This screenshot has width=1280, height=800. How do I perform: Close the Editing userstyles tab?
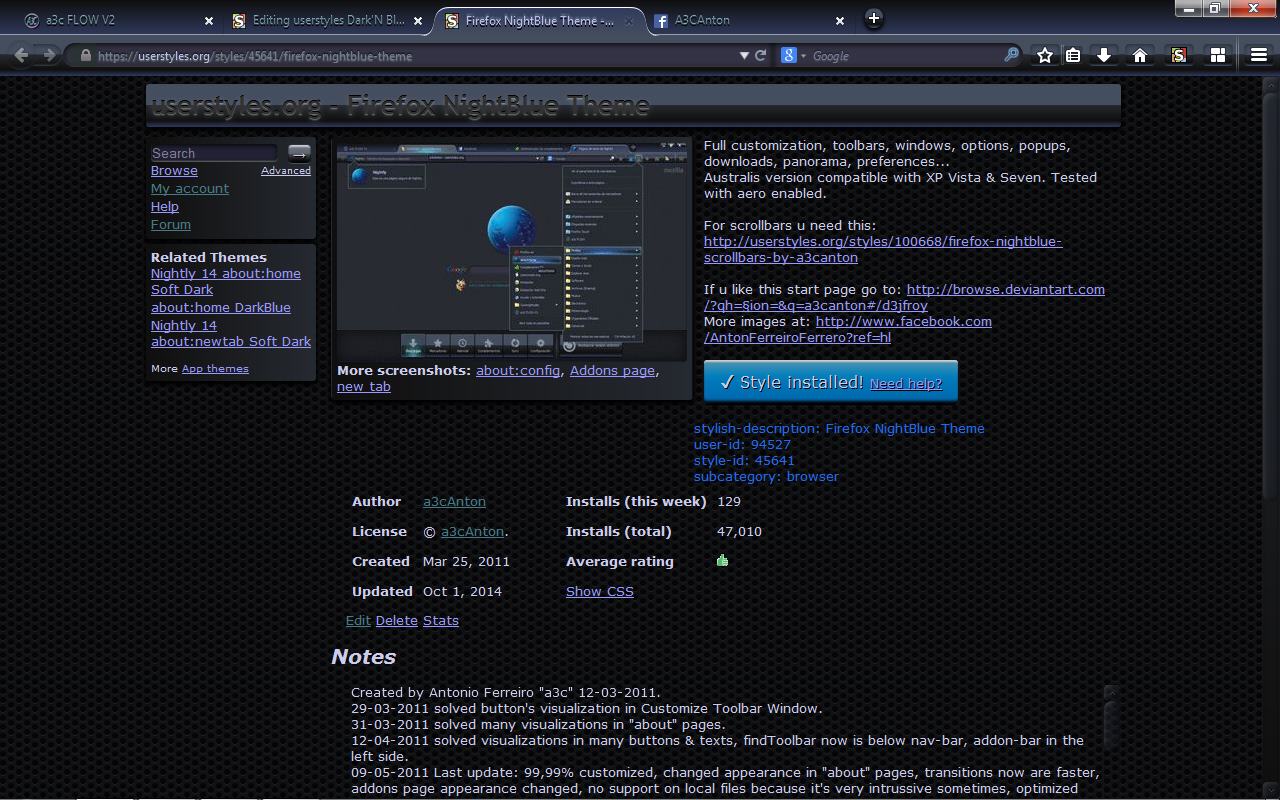[x=419, y=20]
